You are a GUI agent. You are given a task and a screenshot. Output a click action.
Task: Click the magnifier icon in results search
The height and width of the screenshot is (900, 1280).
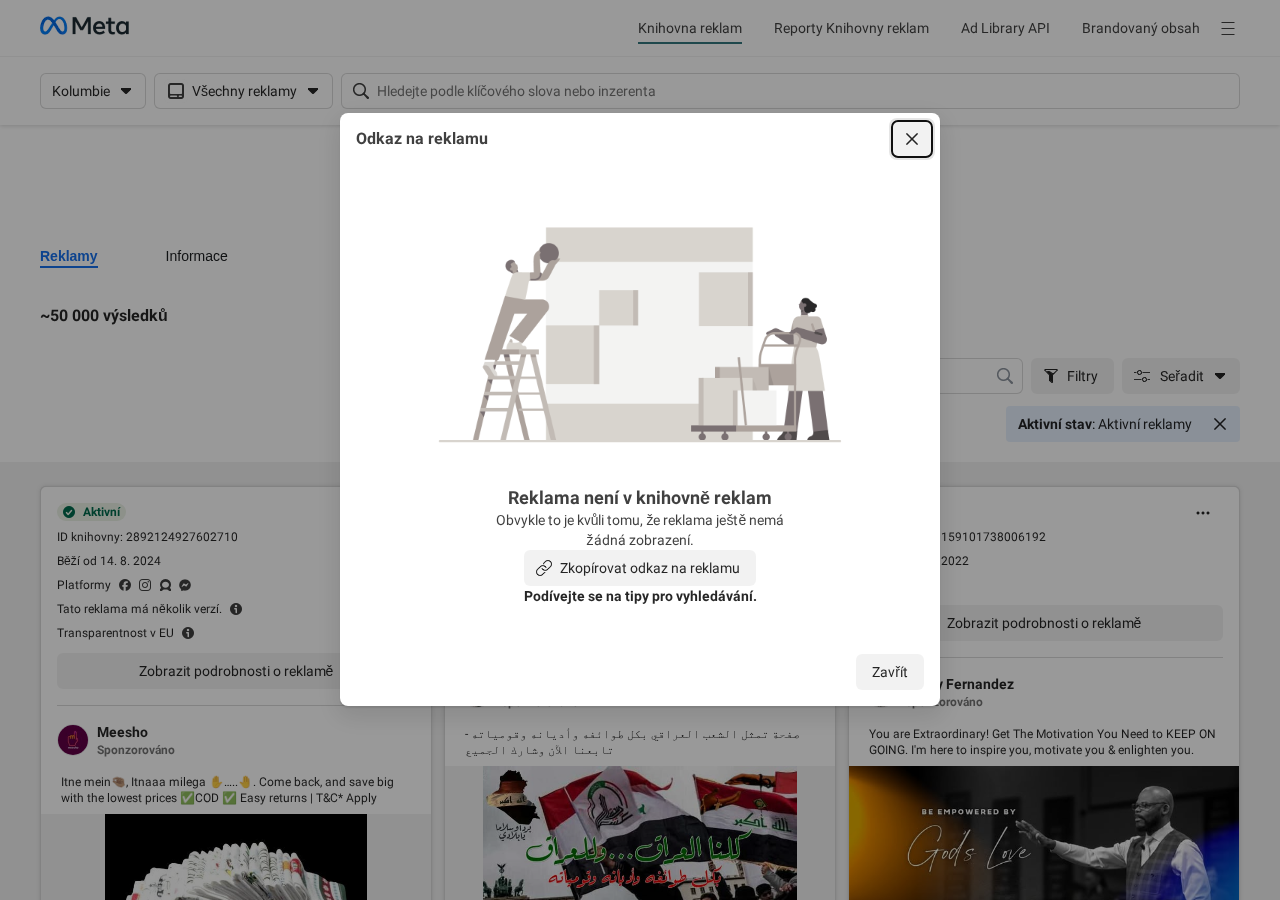(x=1005, y=376)
